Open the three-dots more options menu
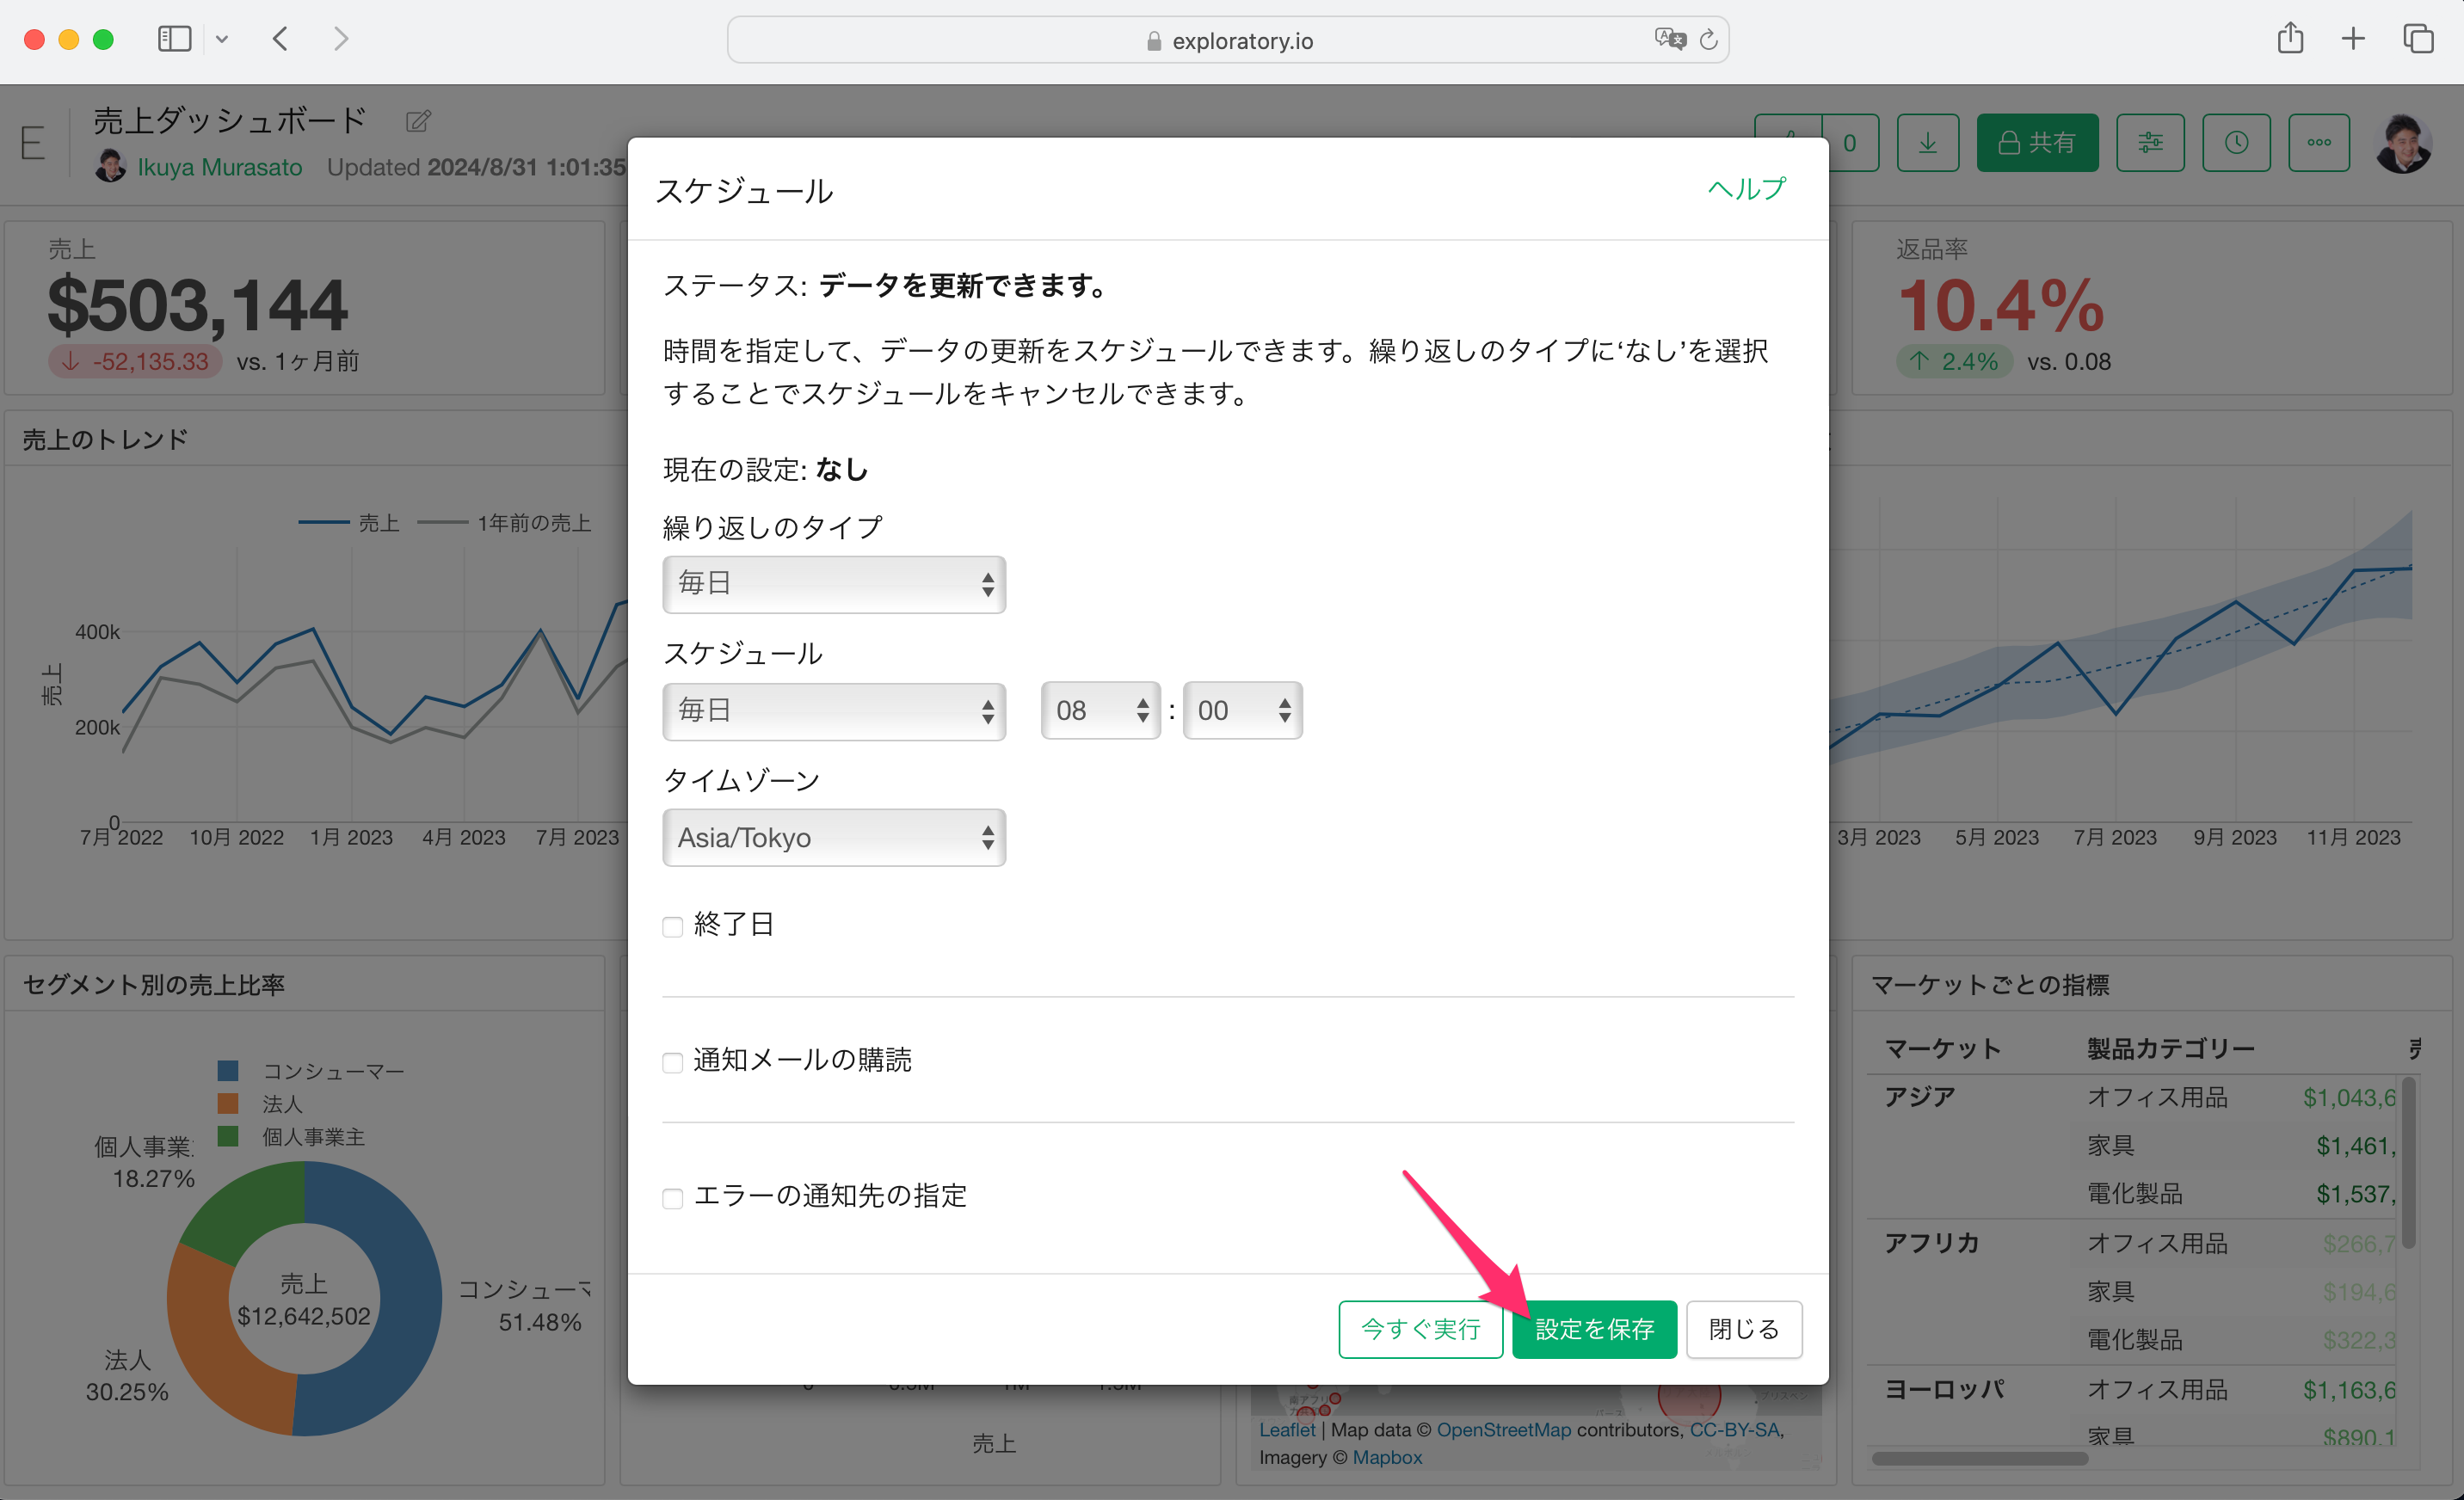 click(x=2319, y=143)
